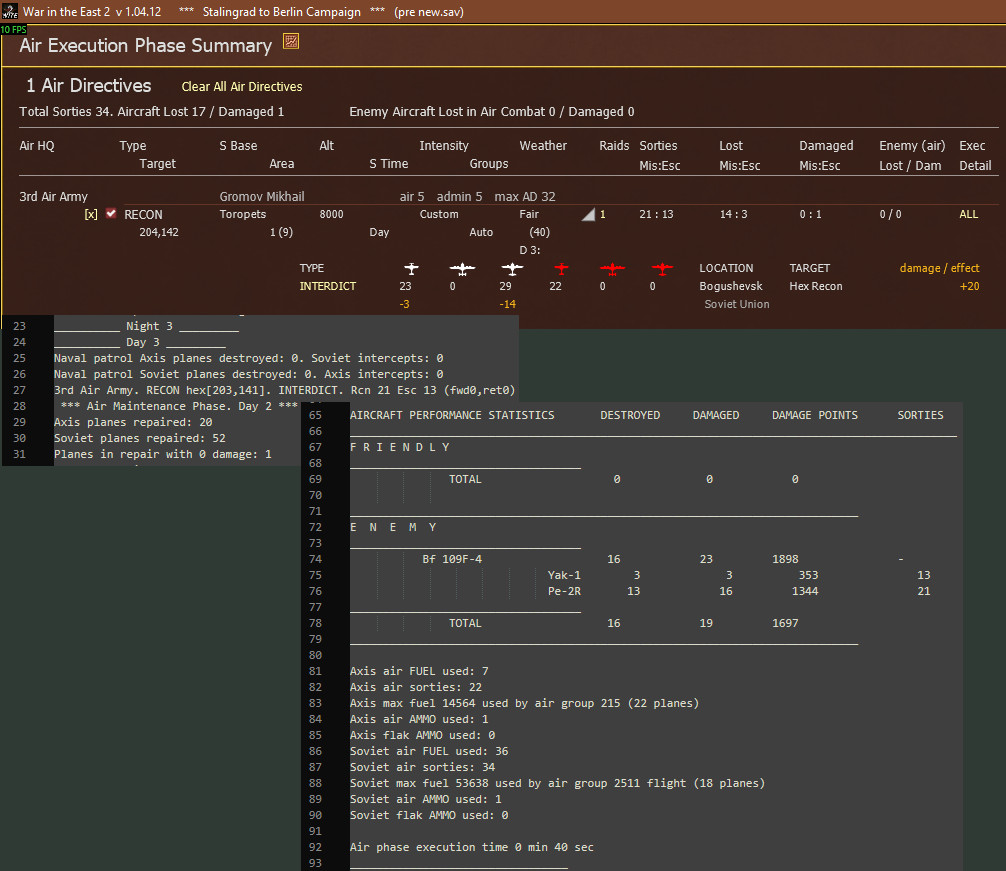This screenshot has width=1006, height=871.
Task: Click the [x] delete marker for RECON directive
Action: pyautogui.click(x=91, y=214)
